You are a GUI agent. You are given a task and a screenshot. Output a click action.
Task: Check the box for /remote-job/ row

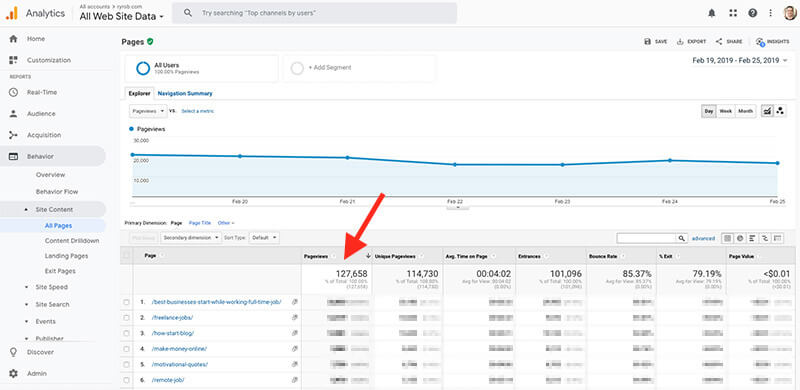pyautogui.click(x=127, y=380)
